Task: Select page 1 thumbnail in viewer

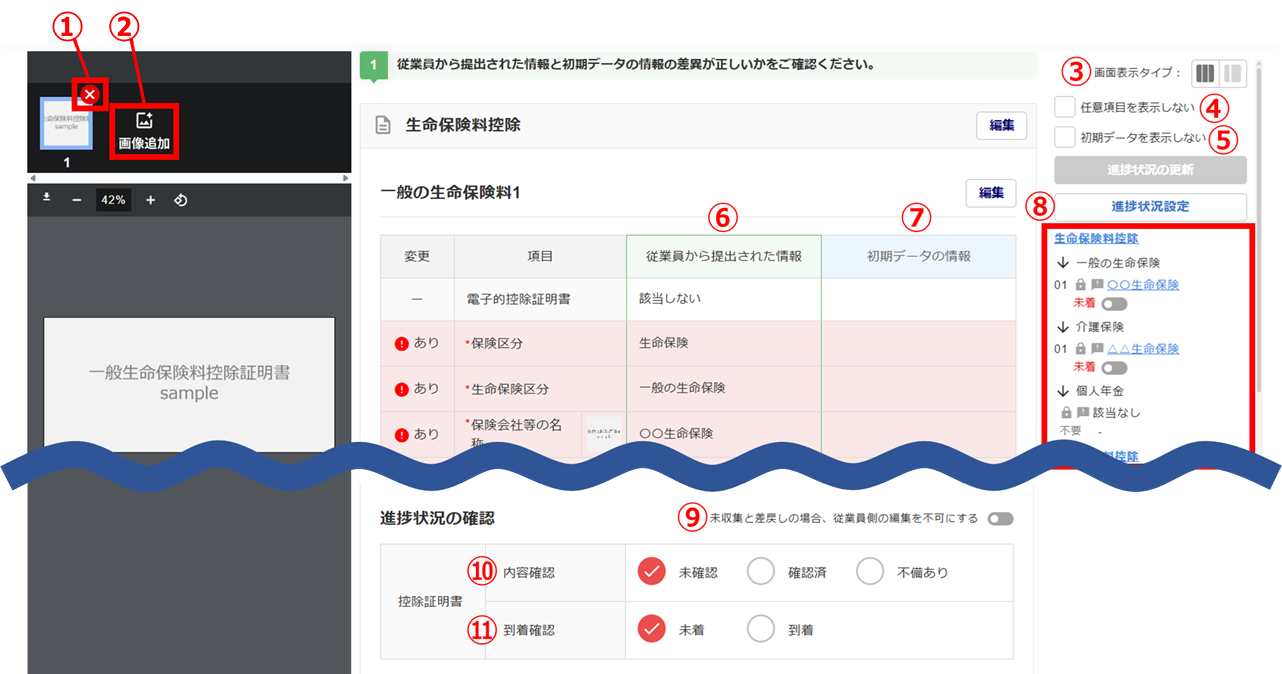Action: 66,124
